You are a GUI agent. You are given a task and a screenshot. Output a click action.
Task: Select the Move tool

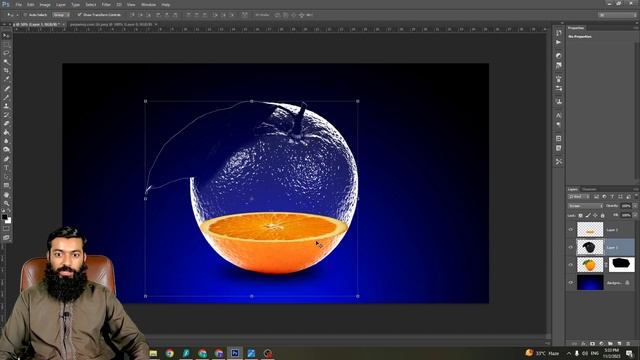(6, 36)
